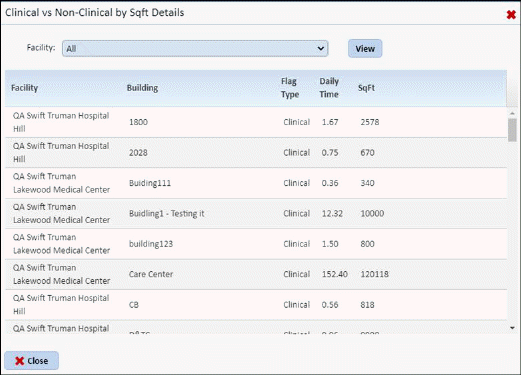
Task: Click SqFt value 10000
Action: coord(372,214)
